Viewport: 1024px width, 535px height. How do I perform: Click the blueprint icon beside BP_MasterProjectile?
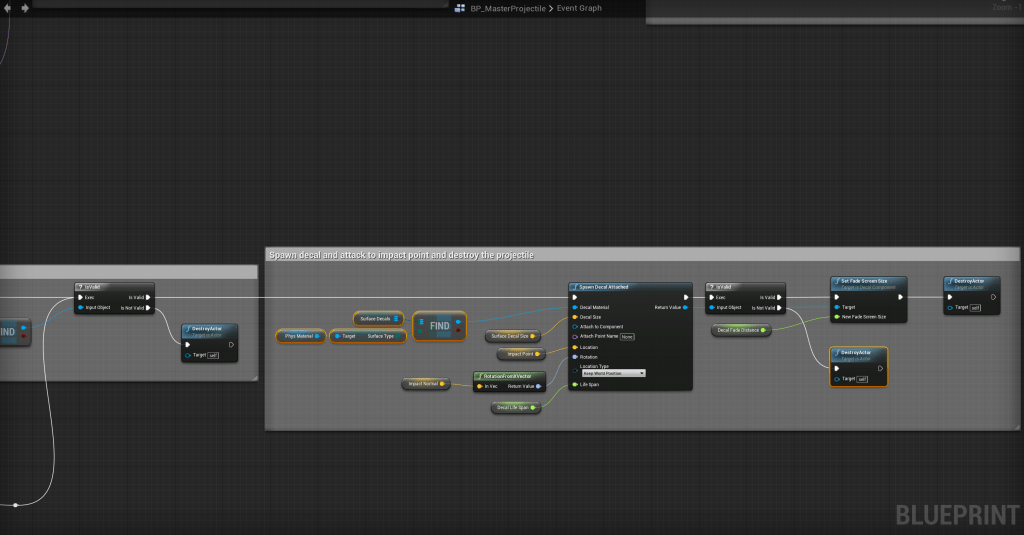(x=459, y=8)
